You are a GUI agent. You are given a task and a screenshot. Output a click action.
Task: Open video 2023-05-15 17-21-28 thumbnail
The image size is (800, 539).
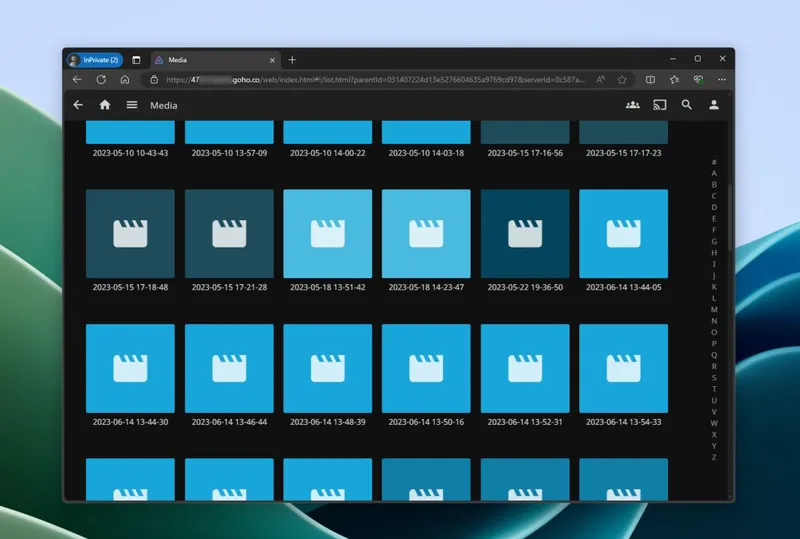coord(229,234)
